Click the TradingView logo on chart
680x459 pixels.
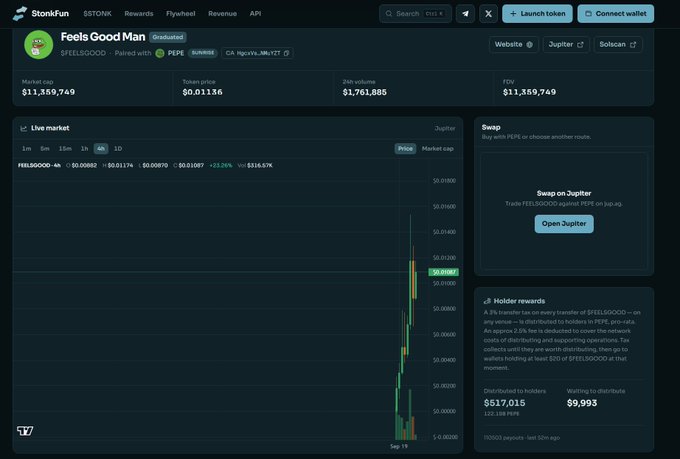pyautogui.click(x=25, y=430)
